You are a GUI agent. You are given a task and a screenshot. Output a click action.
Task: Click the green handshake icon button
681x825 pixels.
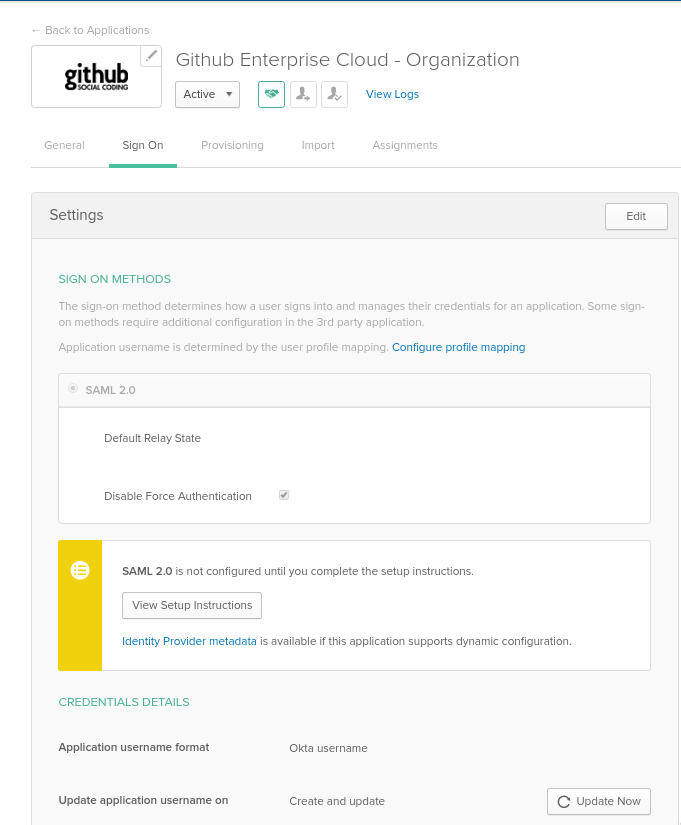pyautogui.click(x=272, y=94)
